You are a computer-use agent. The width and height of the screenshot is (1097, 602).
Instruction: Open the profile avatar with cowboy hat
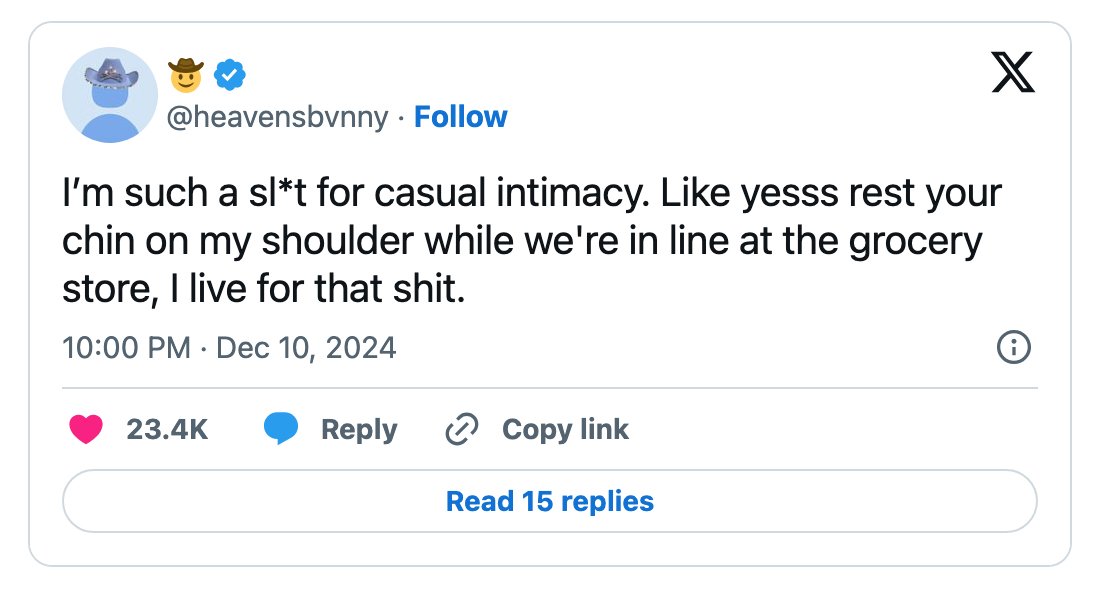pyautogui.click(x=110, y=95)
